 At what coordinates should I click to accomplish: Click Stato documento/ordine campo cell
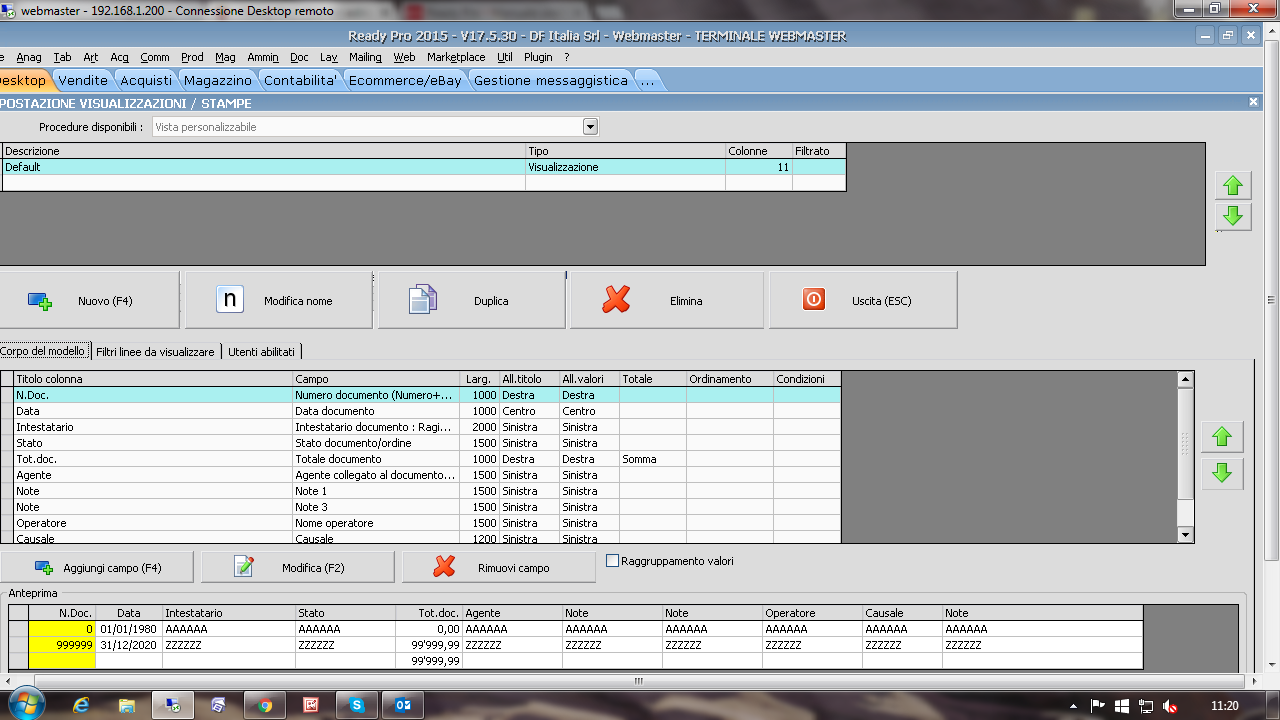pos(376,443)
